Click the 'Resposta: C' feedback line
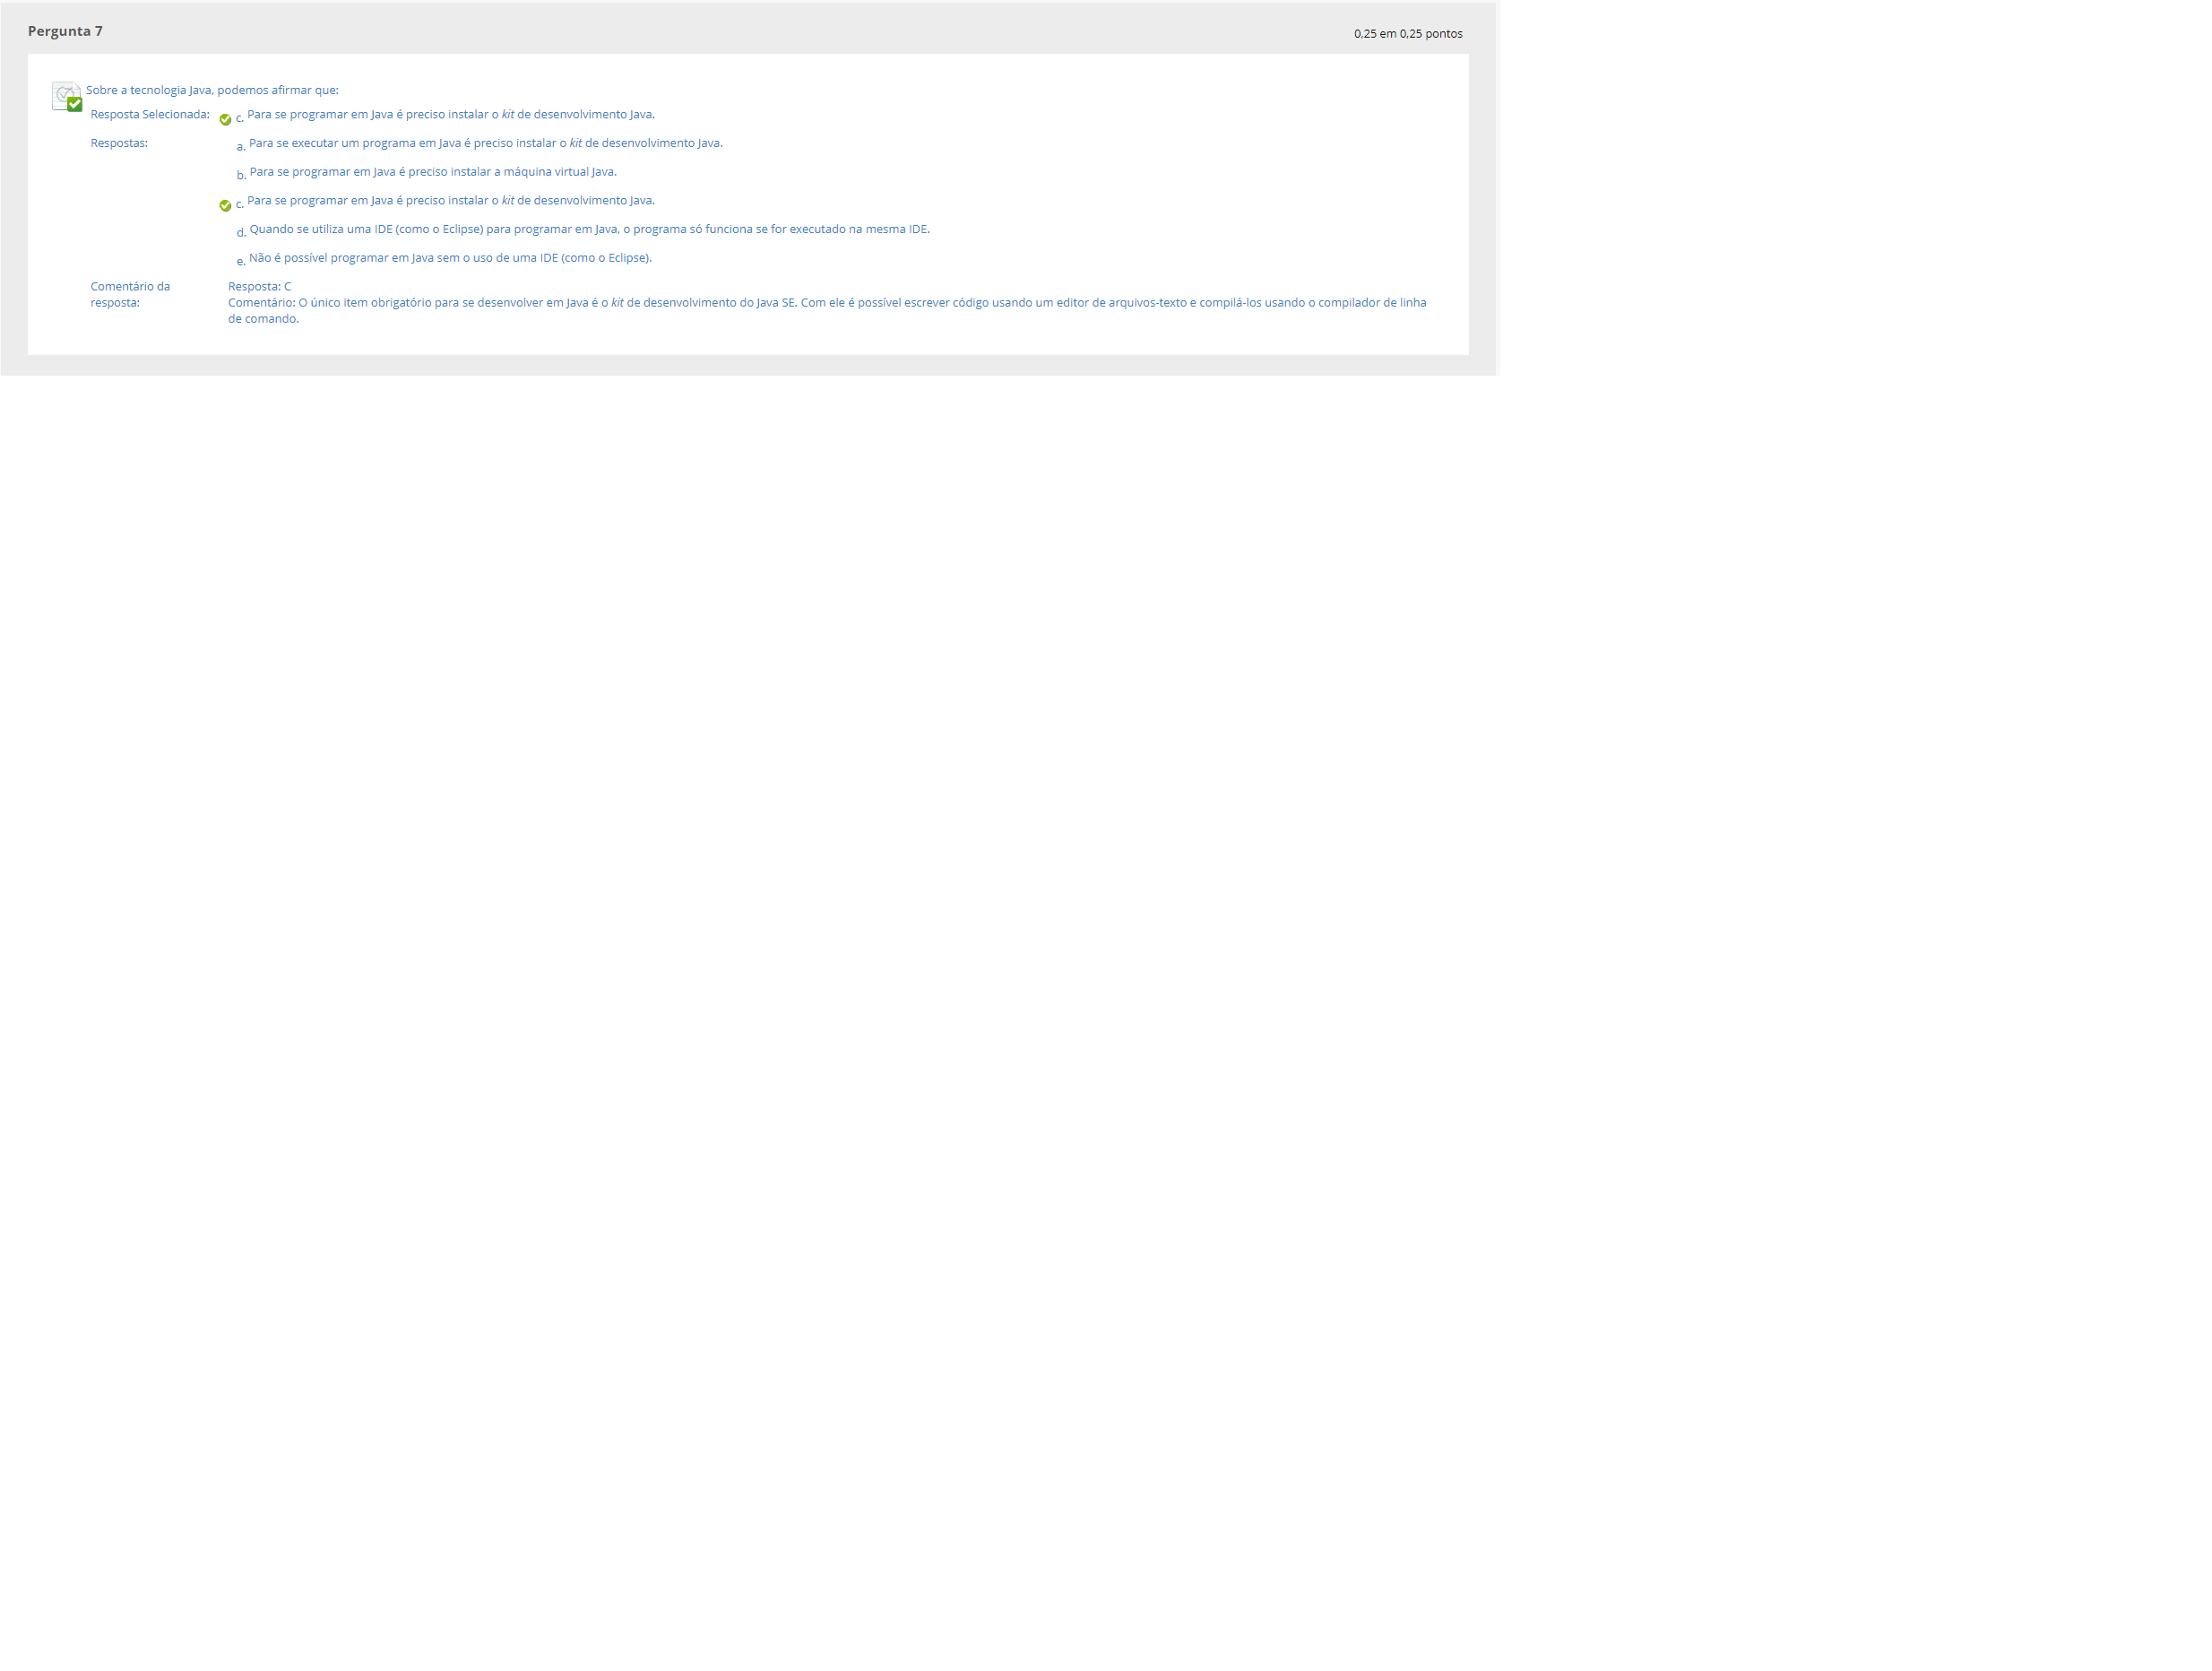Viewport: 2212px width, 1671px height. click(260, 286)
